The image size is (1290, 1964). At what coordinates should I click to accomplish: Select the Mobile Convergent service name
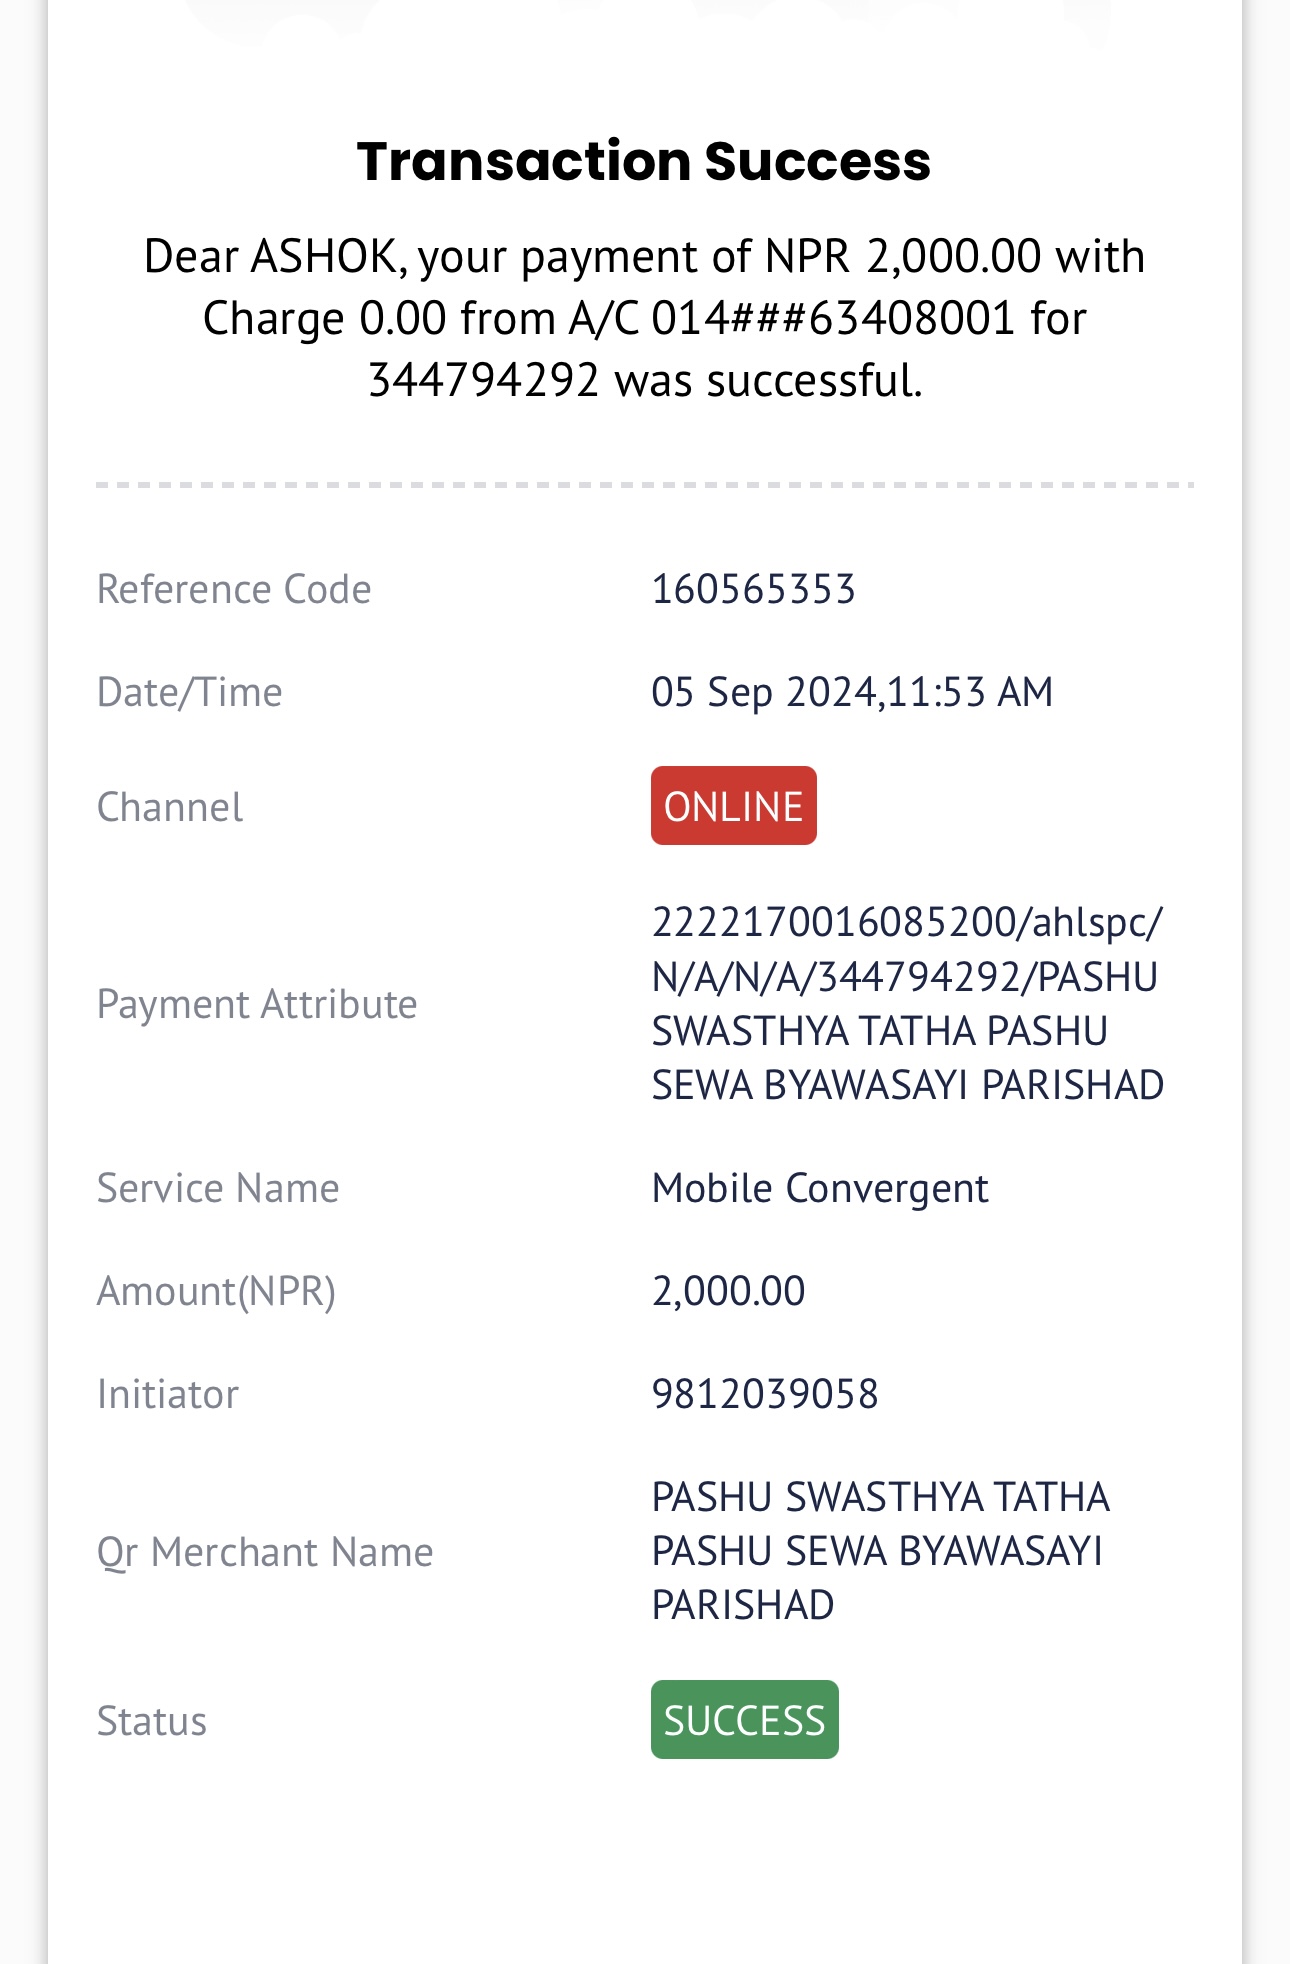[x=820, y=1188]
